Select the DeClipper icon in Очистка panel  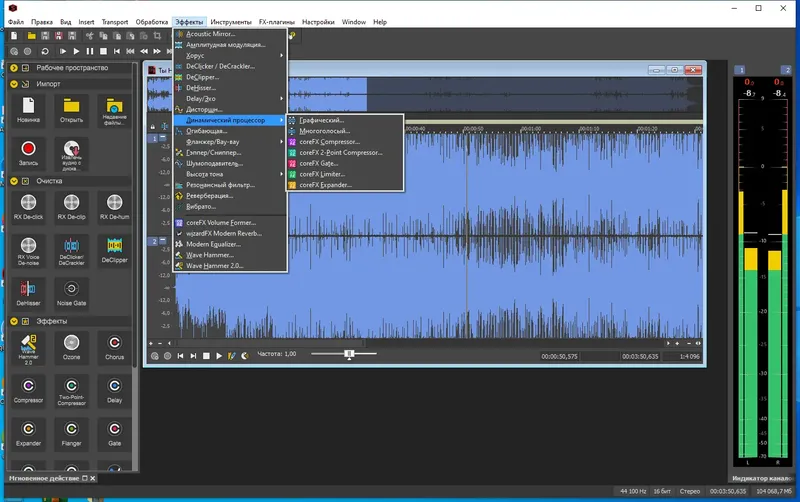(115, 246)
